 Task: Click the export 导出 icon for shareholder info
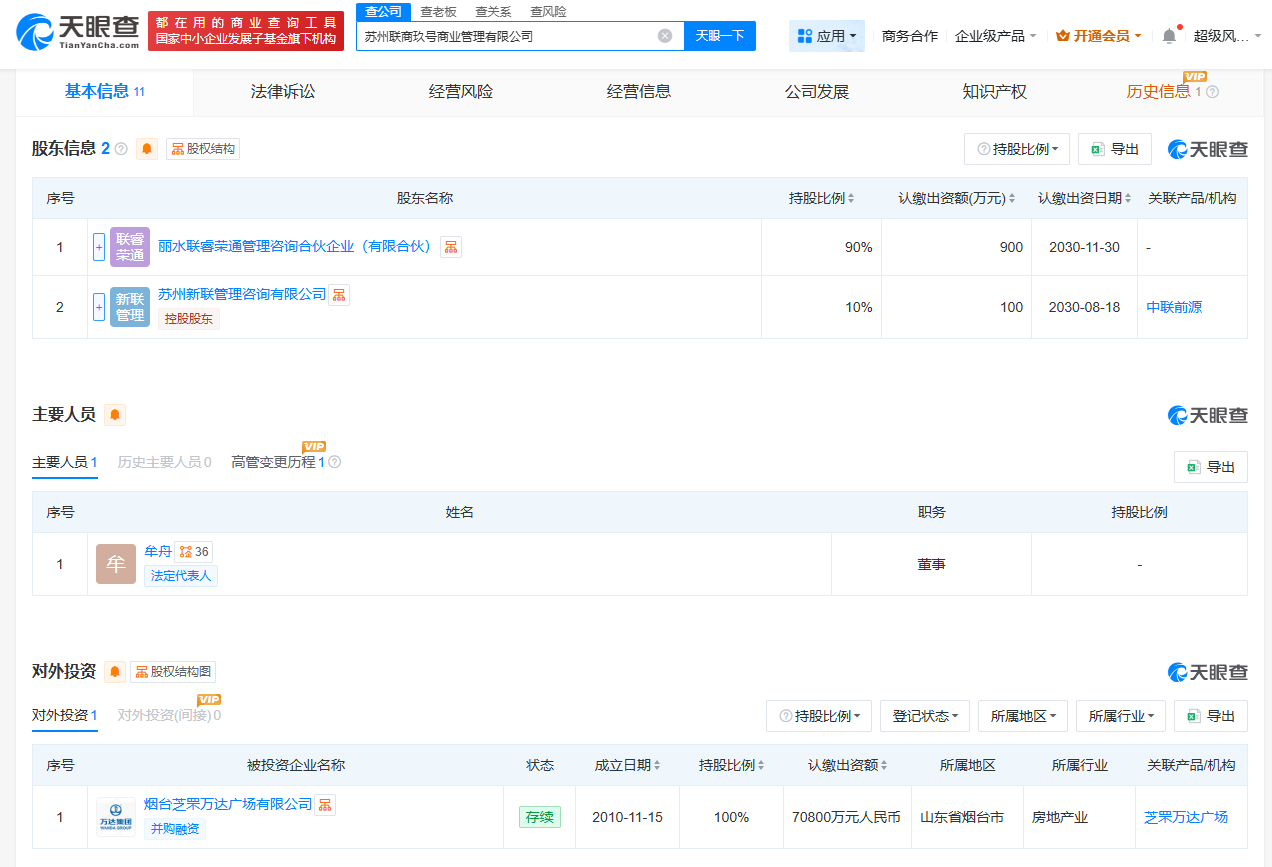click(x=1113, y=148)
